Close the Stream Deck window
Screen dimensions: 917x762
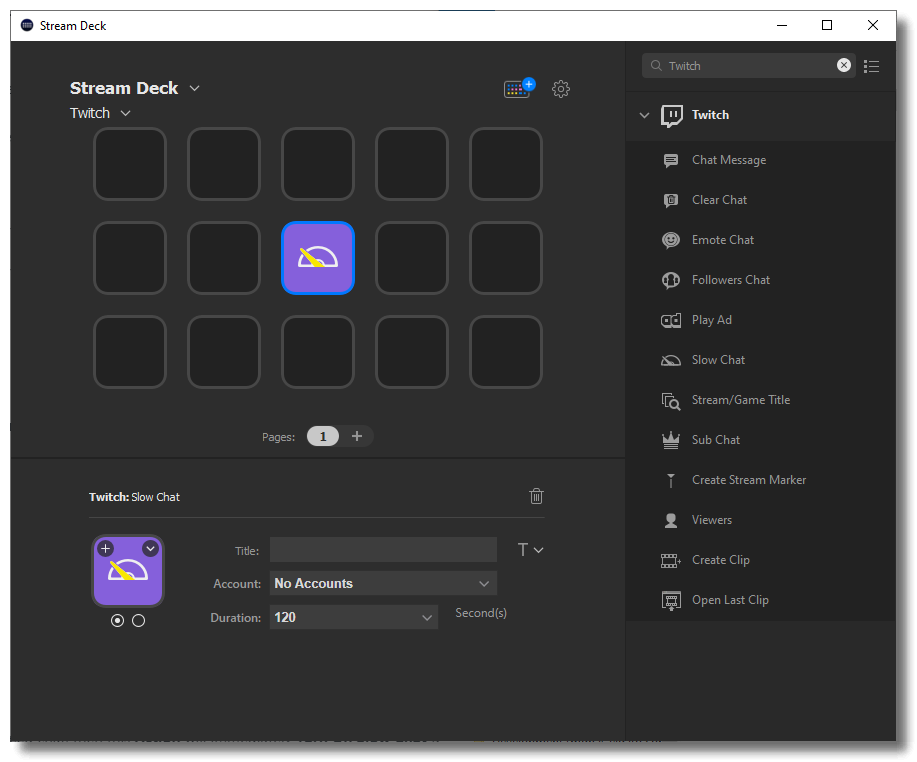coord(873,25)
